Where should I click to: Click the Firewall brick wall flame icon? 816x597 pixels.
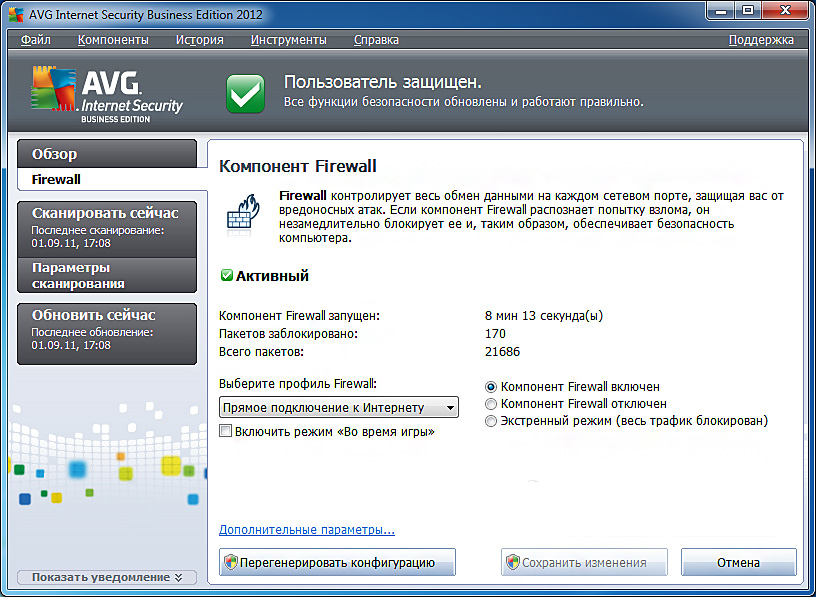(x=243, y=216)
